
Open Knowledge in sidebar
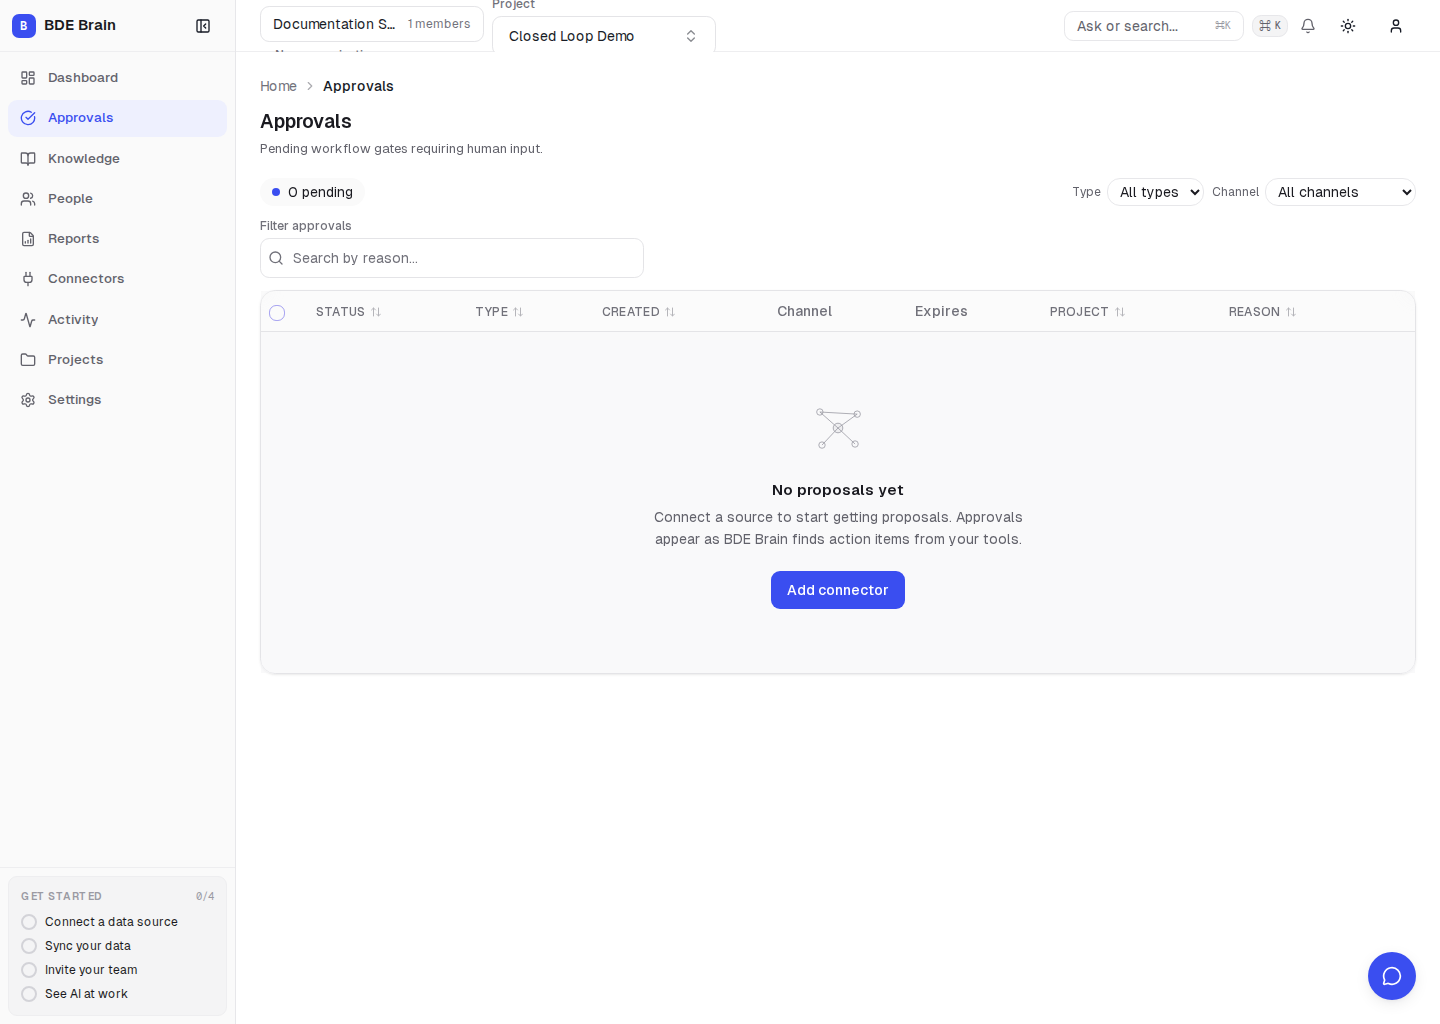pyautogui.click(x=118, y=159)
